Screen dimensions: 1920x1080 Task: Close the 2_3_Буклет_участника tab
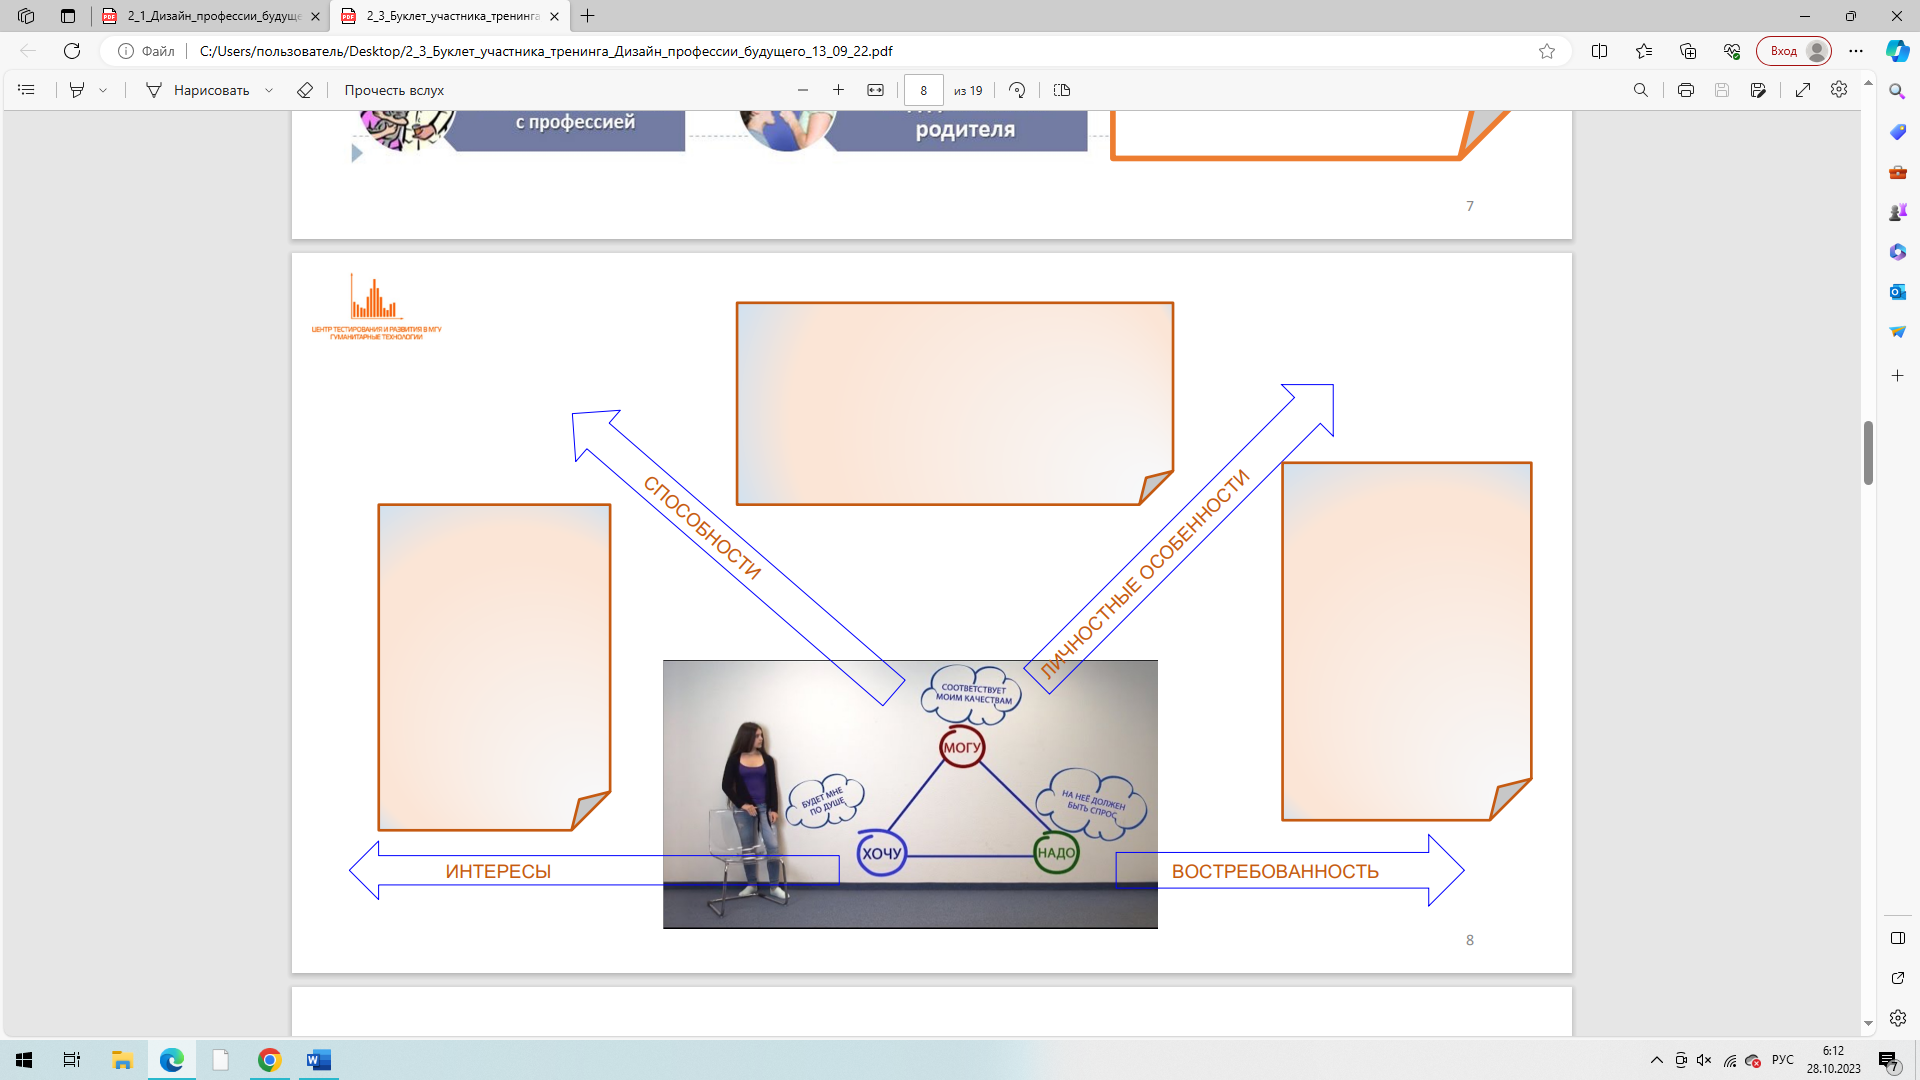554,16
